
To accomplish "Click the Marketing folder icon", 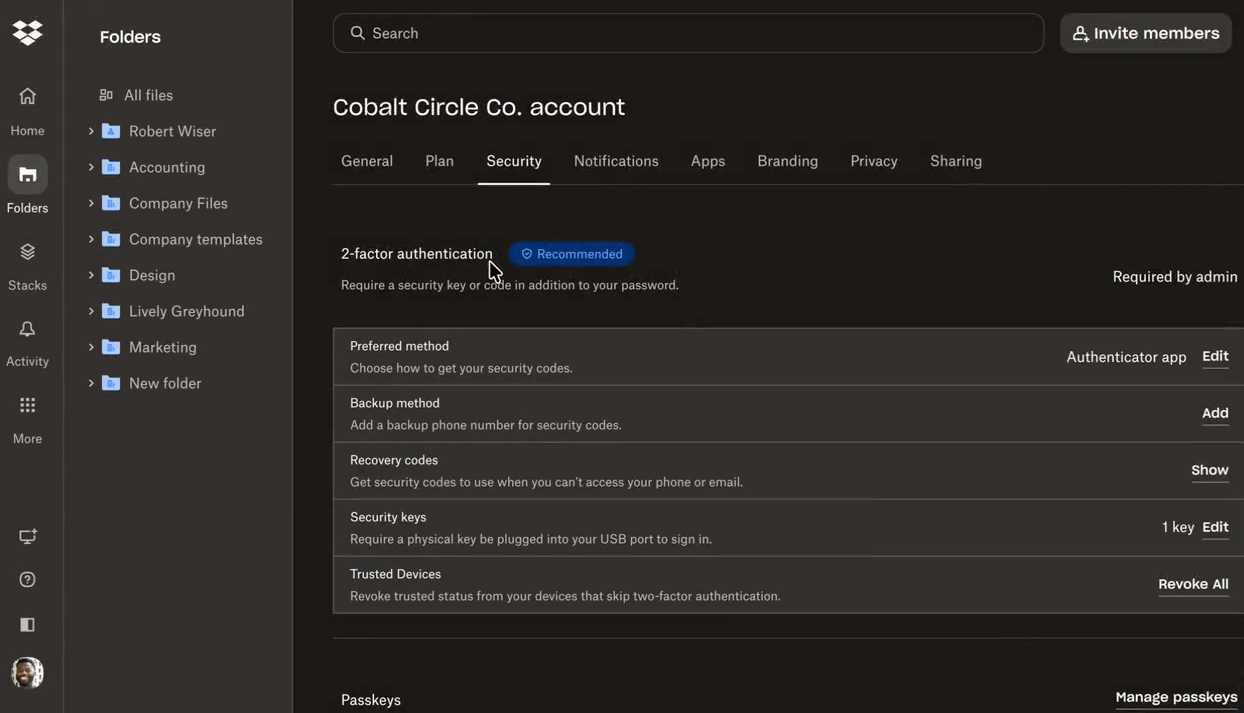I will point(111,347).
